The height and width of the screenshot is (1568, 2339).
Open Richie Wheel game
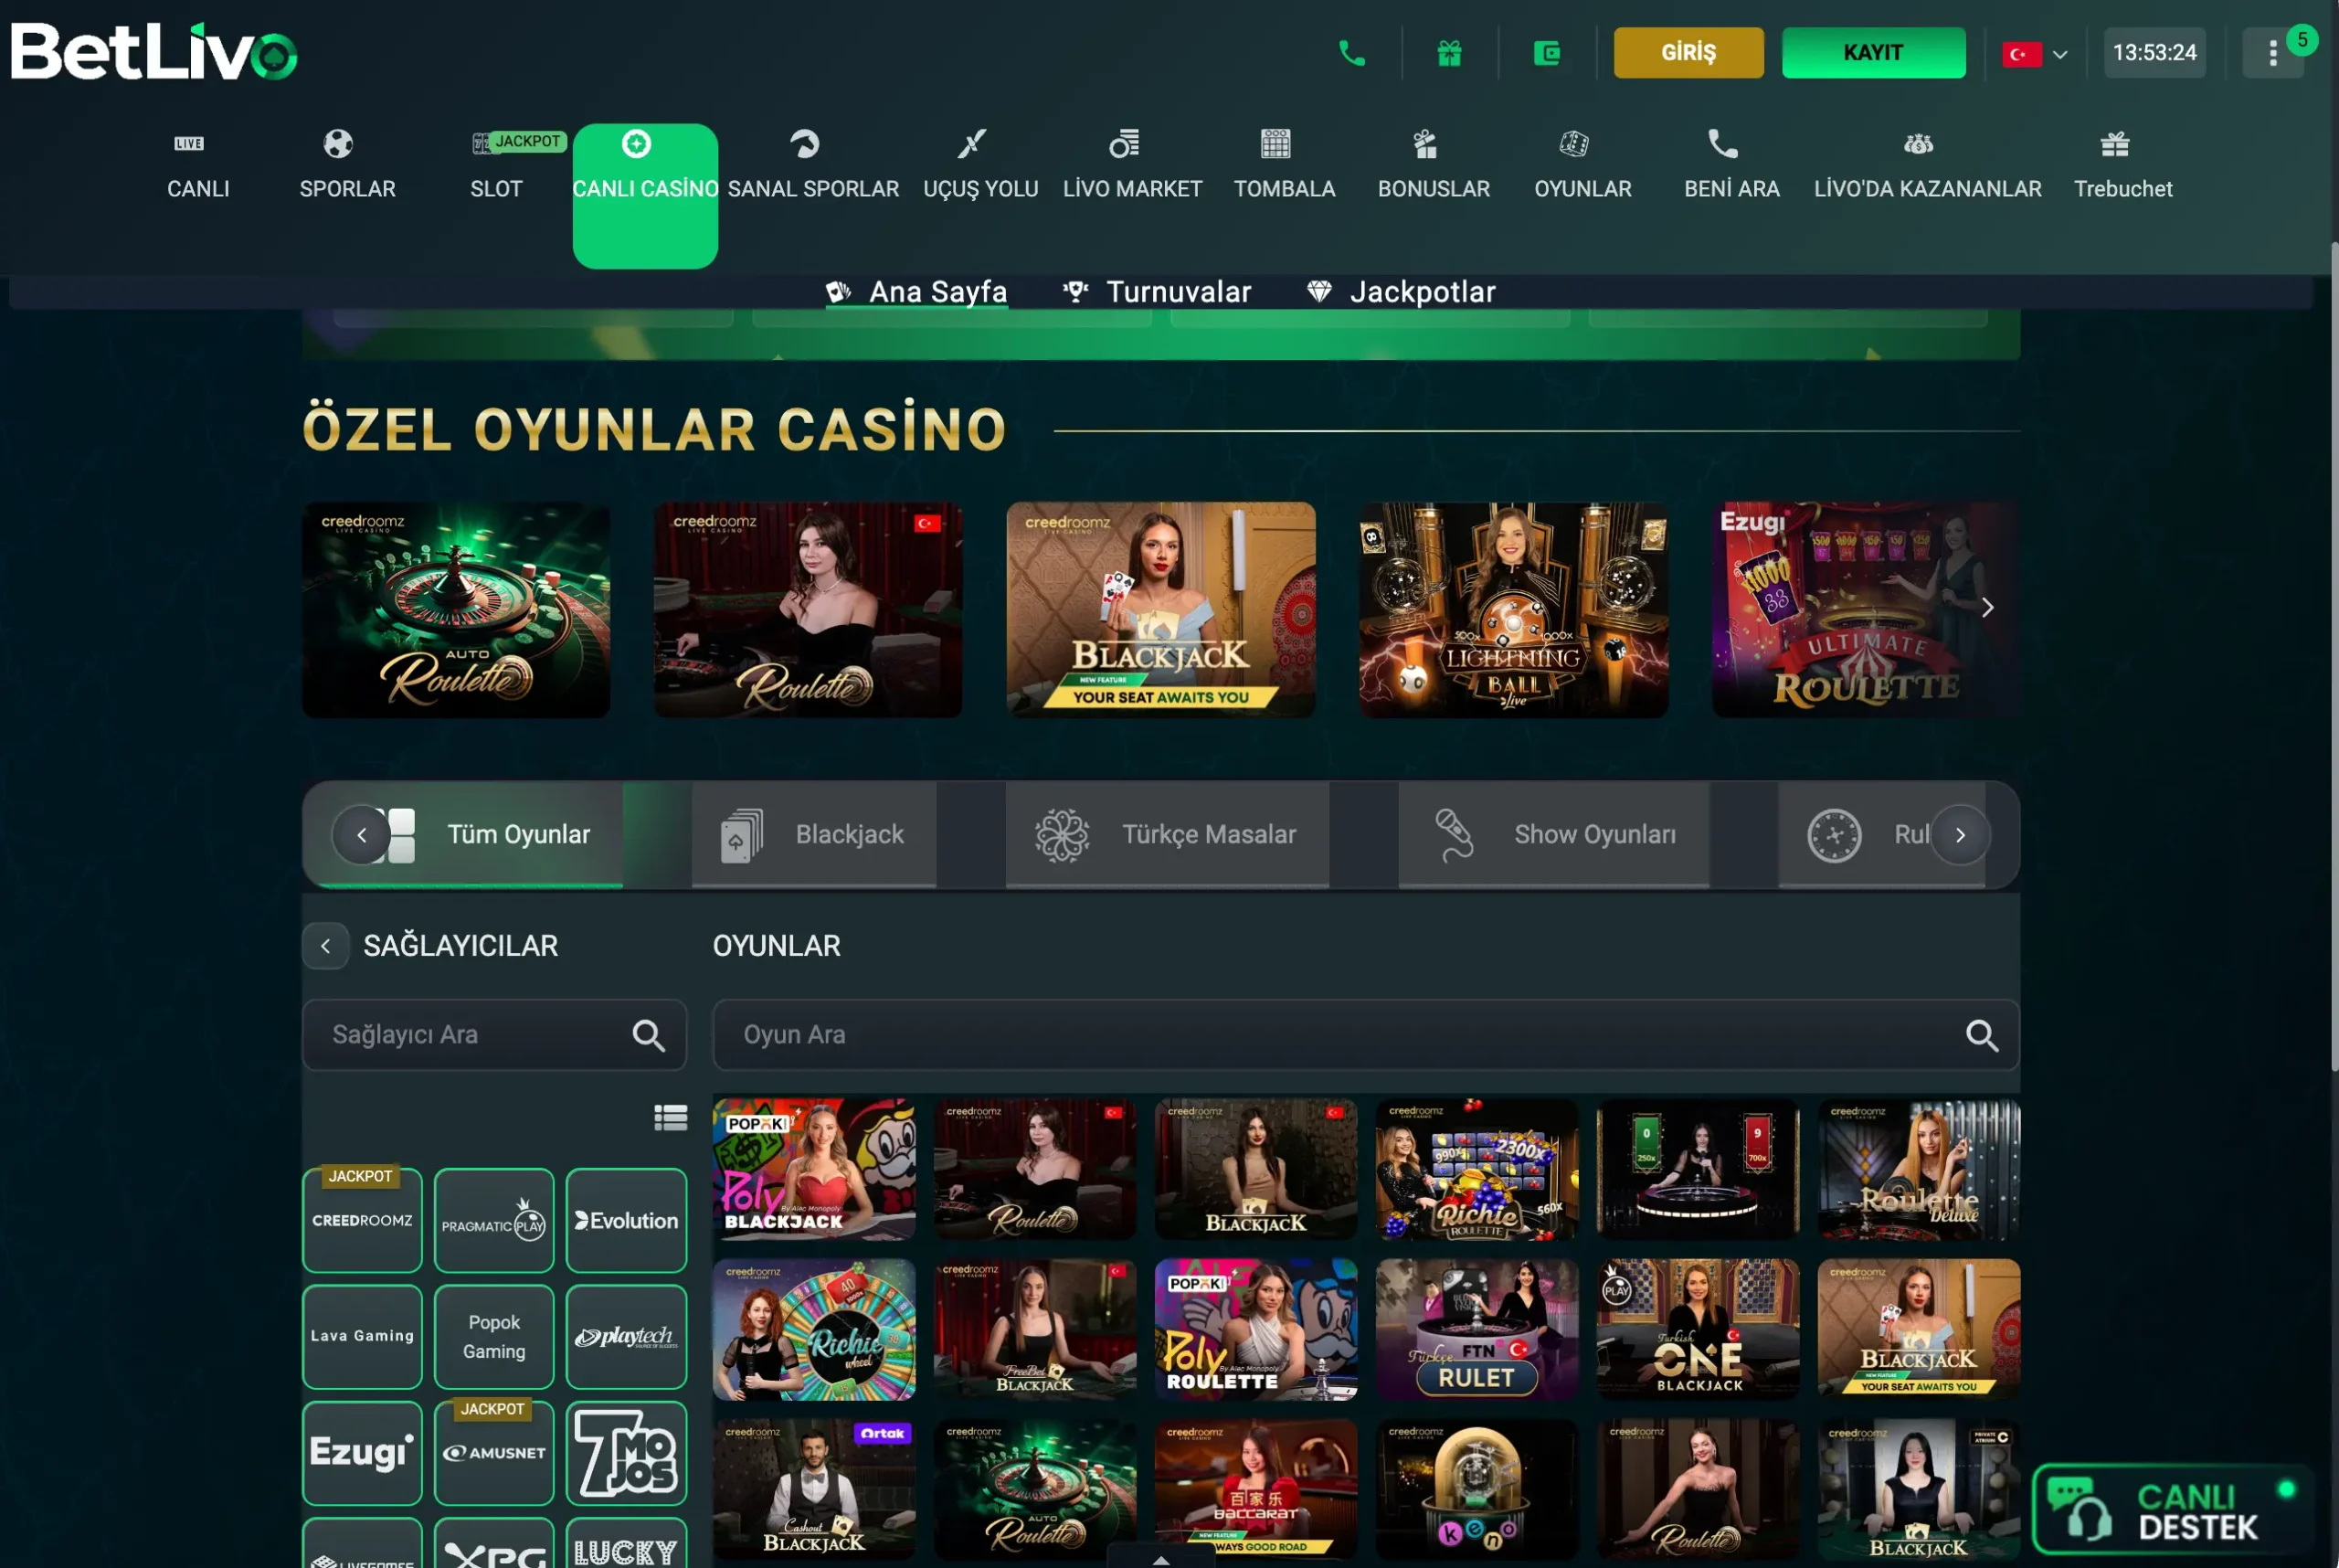click(x=813, y=1329)
